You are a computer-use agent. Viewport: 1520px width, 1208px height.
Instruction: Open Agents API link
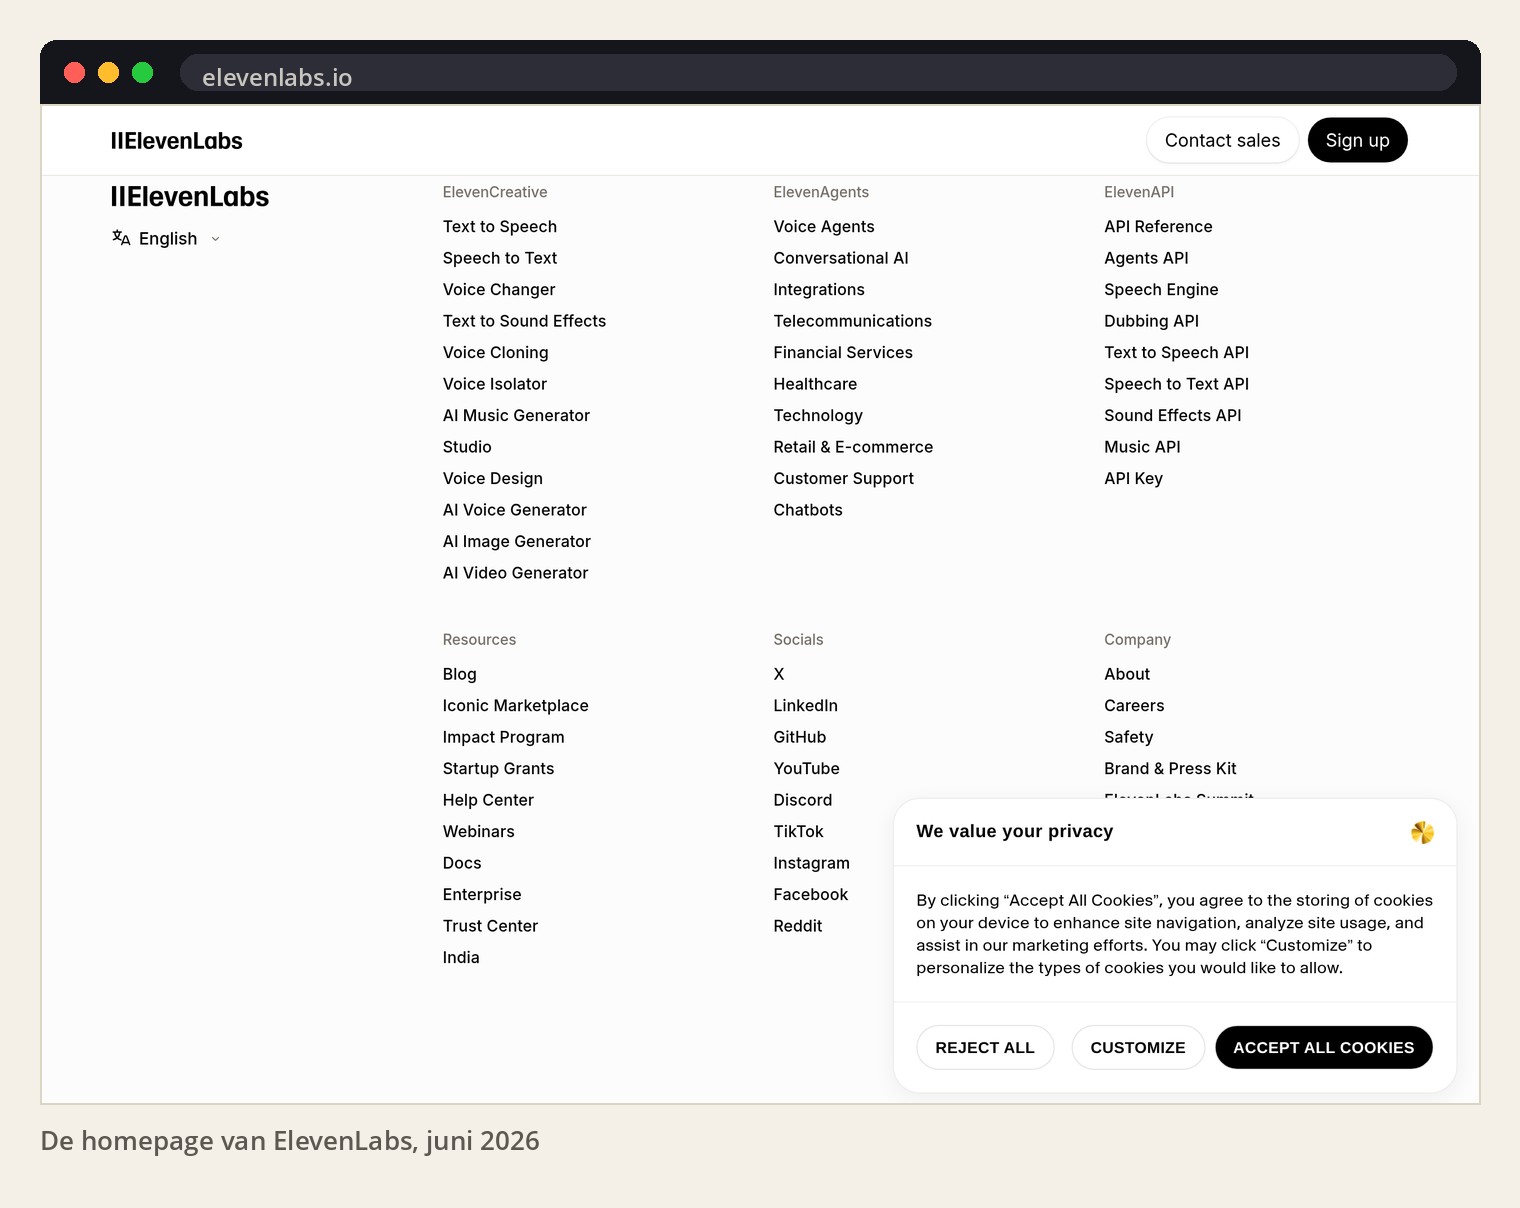[x=1146, y=258]
